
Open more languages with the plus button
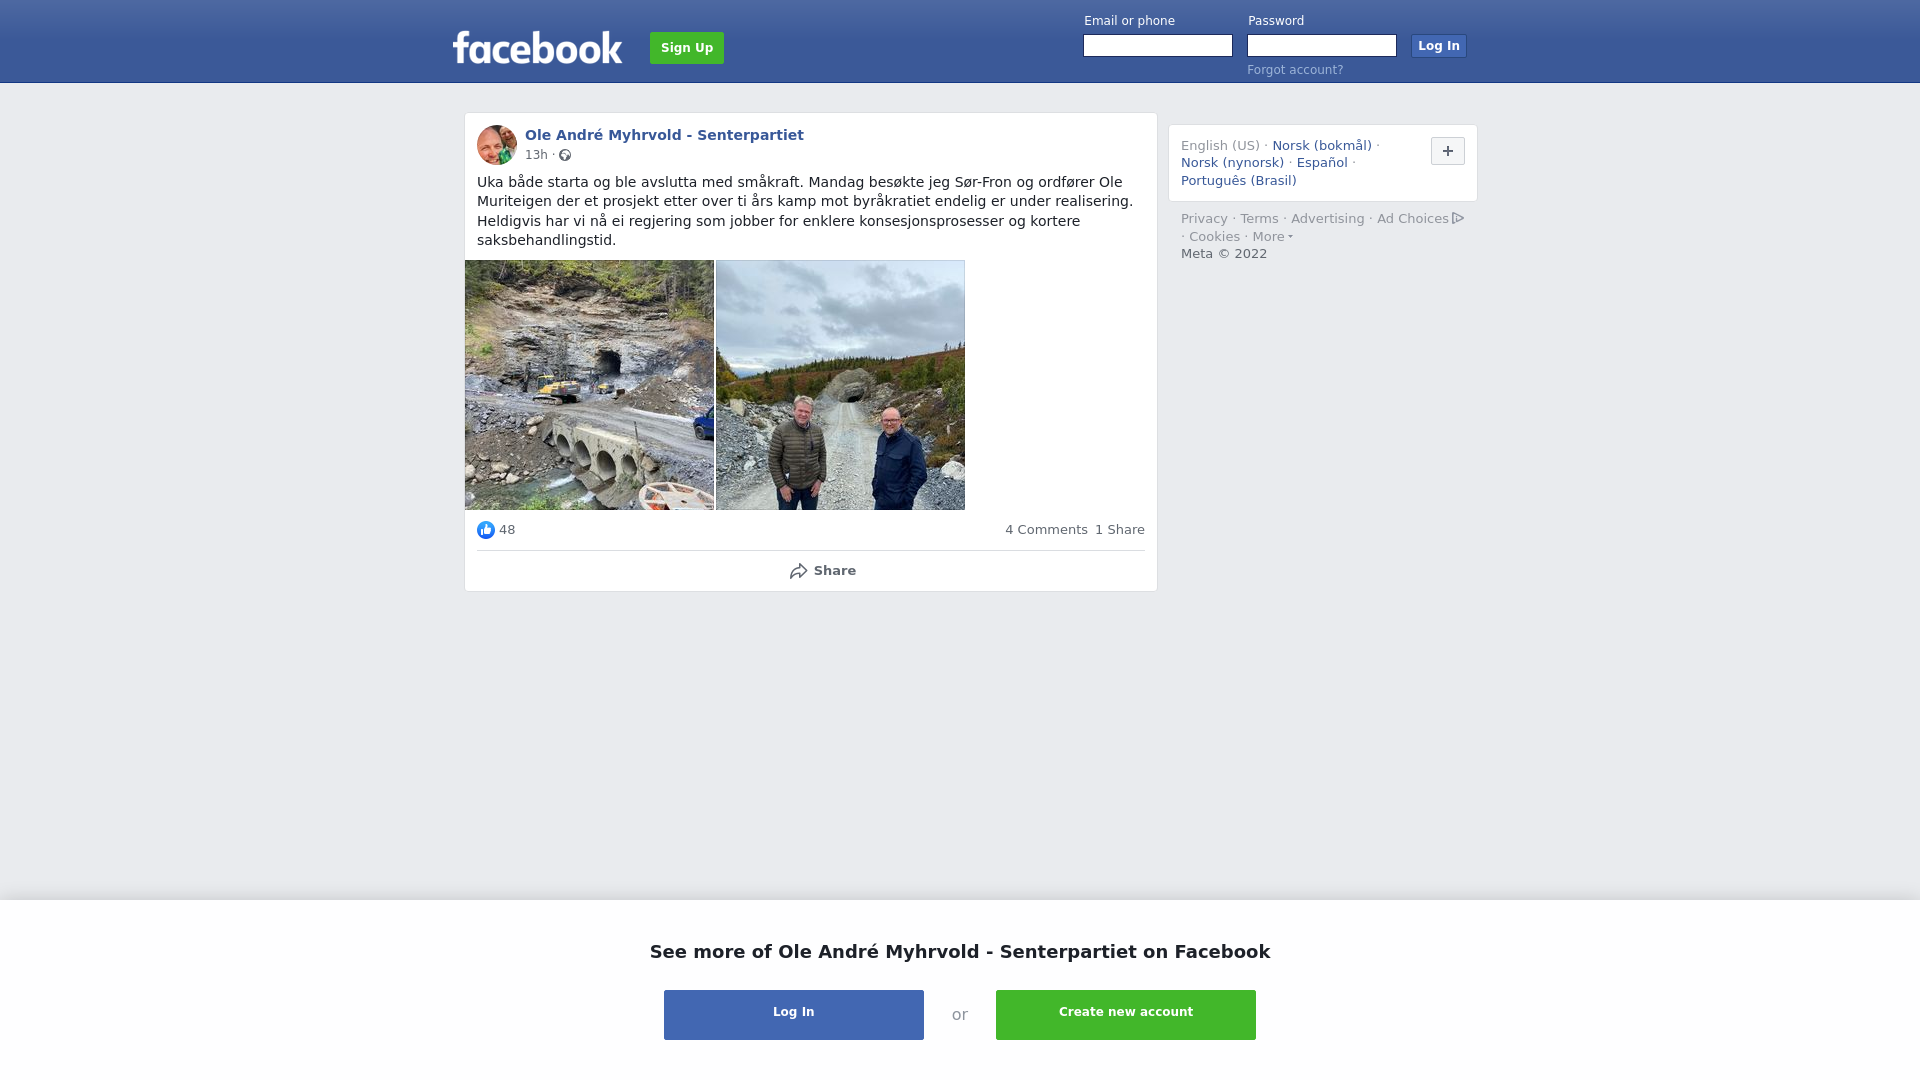click(x=1448, y=151)
